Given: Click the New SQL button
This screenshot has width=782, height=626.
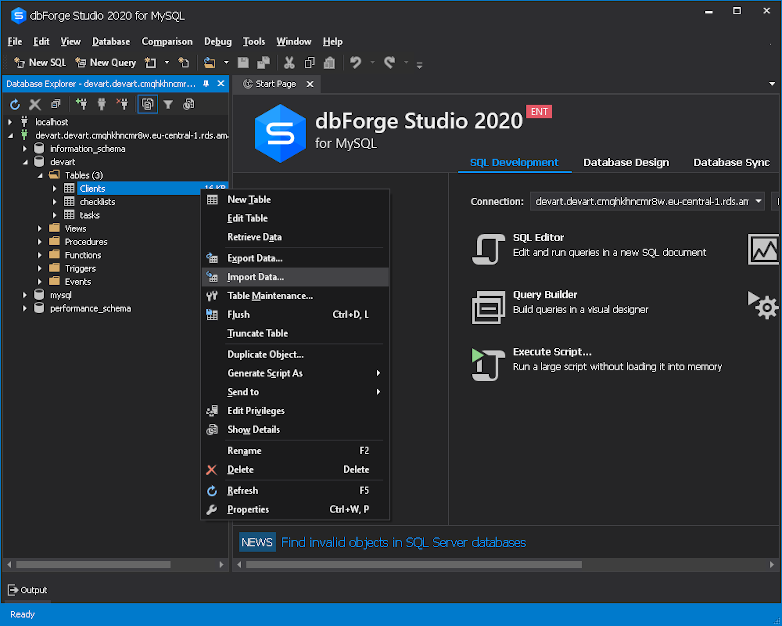Looking at the screenshot, I should pos(40,62).
